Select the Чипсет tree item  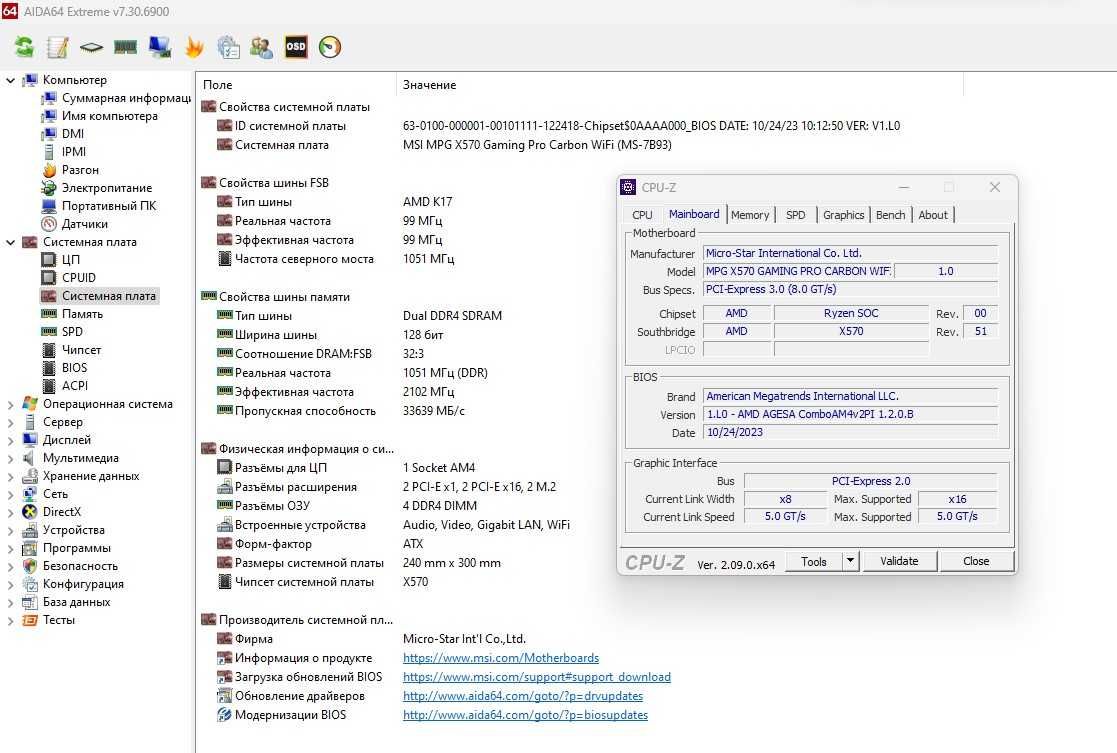71,350
